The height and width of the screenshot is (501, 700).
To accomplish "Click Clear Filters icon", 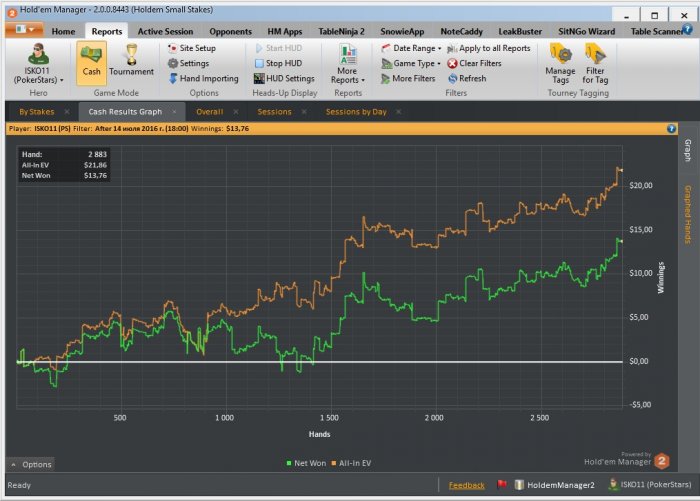I will [453, 63].
